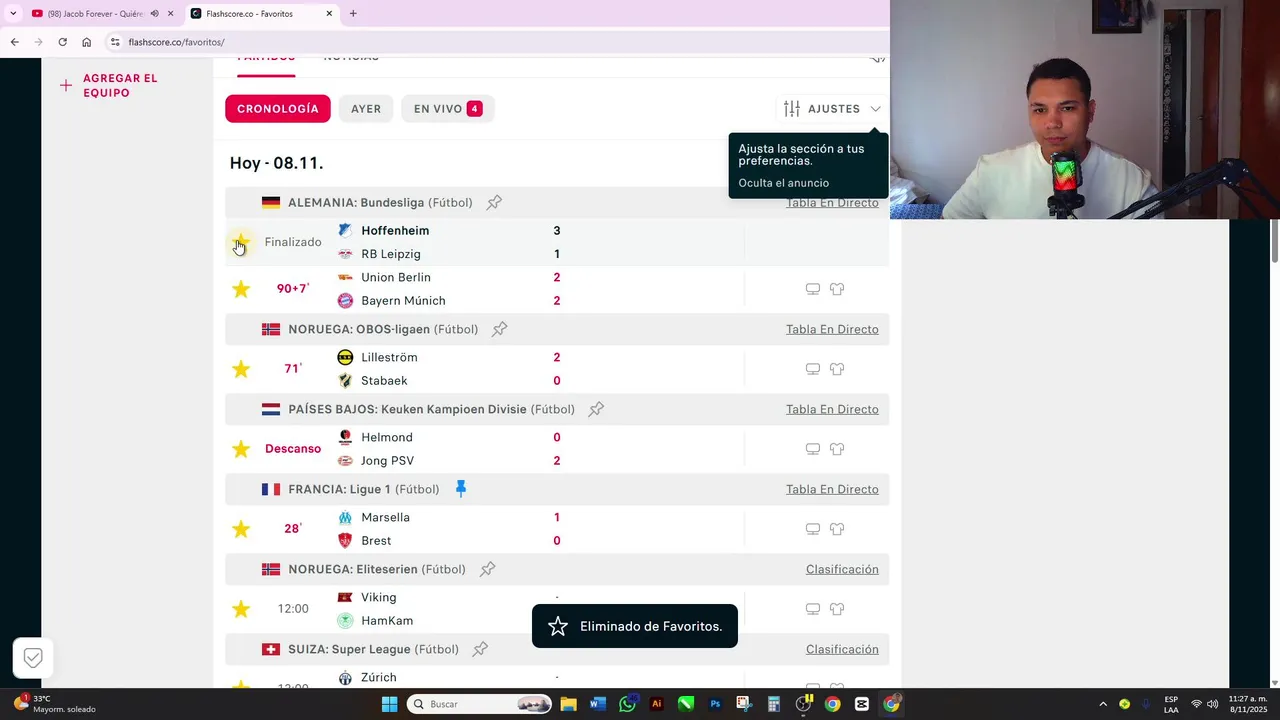Select the CRONOLOGÍA tab
The width and height of the screenshot is (1280, 720).
coord(278,109)
